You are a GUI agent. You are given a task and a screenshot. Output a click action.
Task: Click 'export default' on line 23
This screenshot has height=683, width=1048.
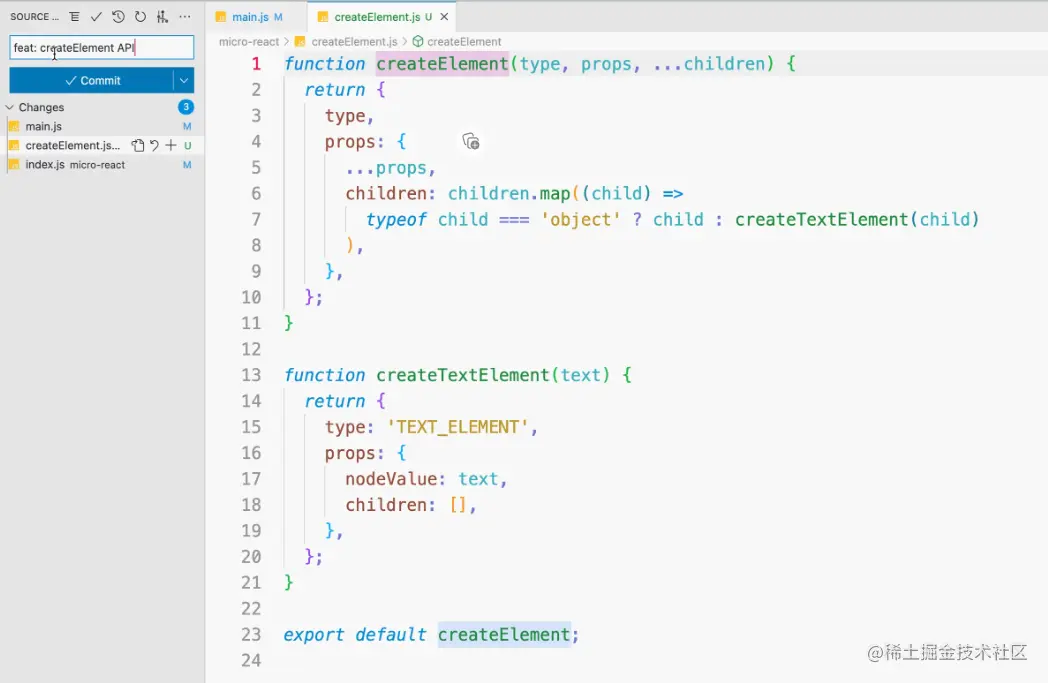[x=354, y=634]
